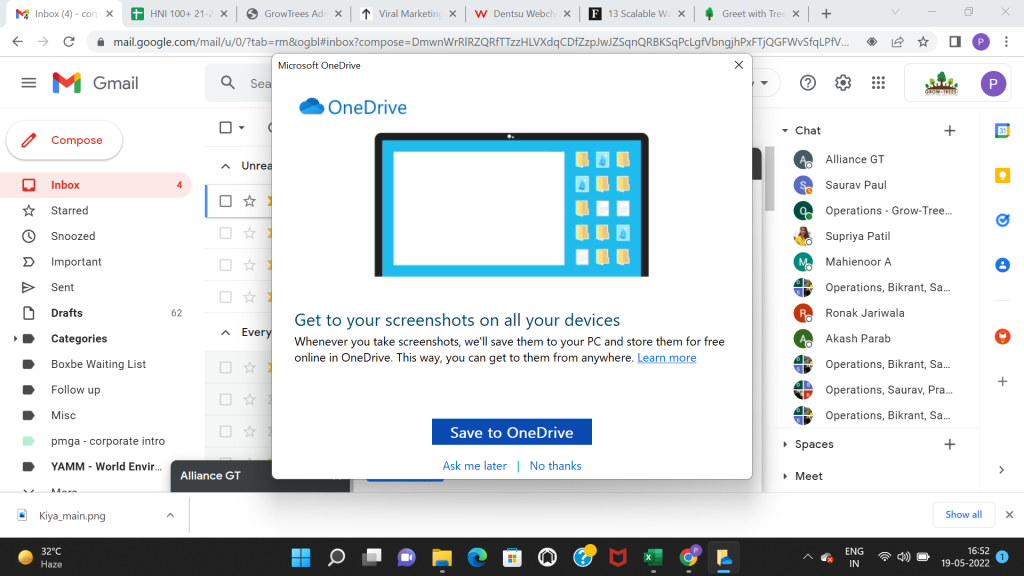Open Google Tasks in side panel
The height and width of the screenshot is (576, 1024).
point(1002,220)
